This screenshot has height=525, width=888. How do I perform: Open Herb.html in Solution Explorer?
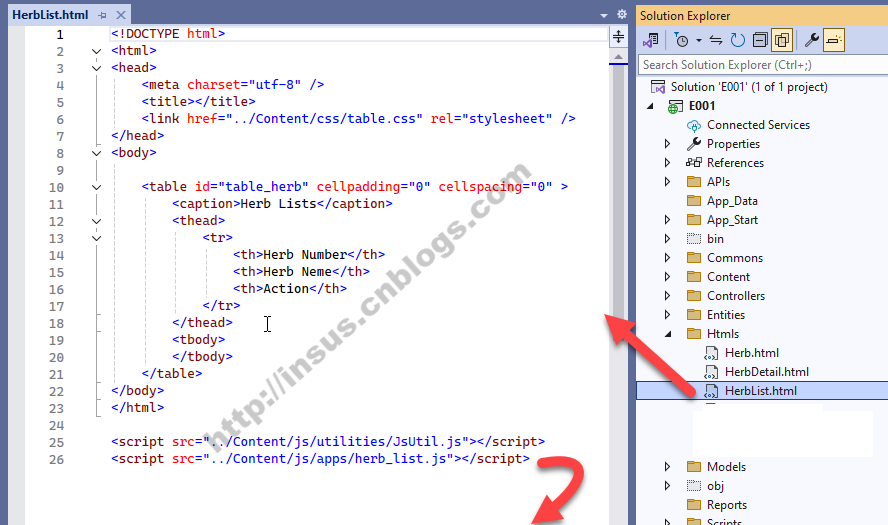pos(752,353)
